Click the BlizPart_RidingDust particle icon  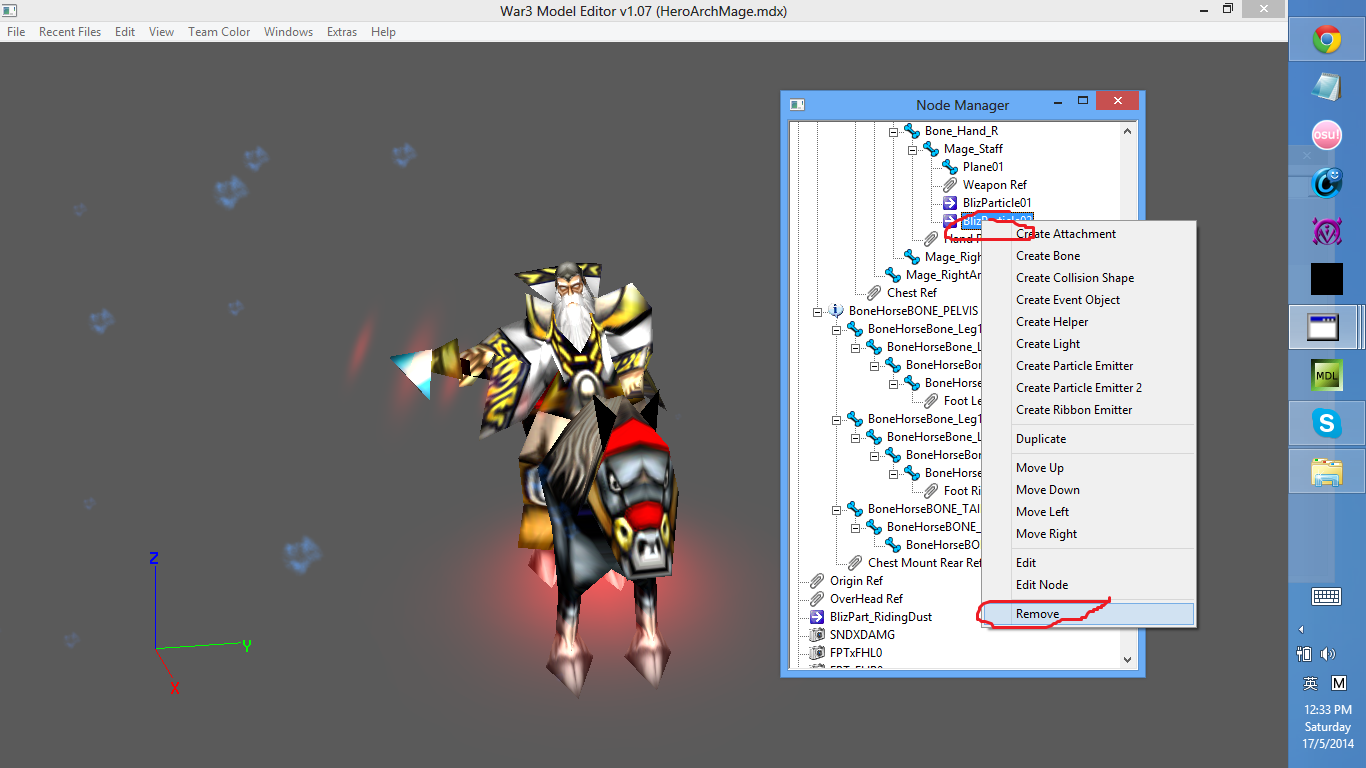coord(817,617)
